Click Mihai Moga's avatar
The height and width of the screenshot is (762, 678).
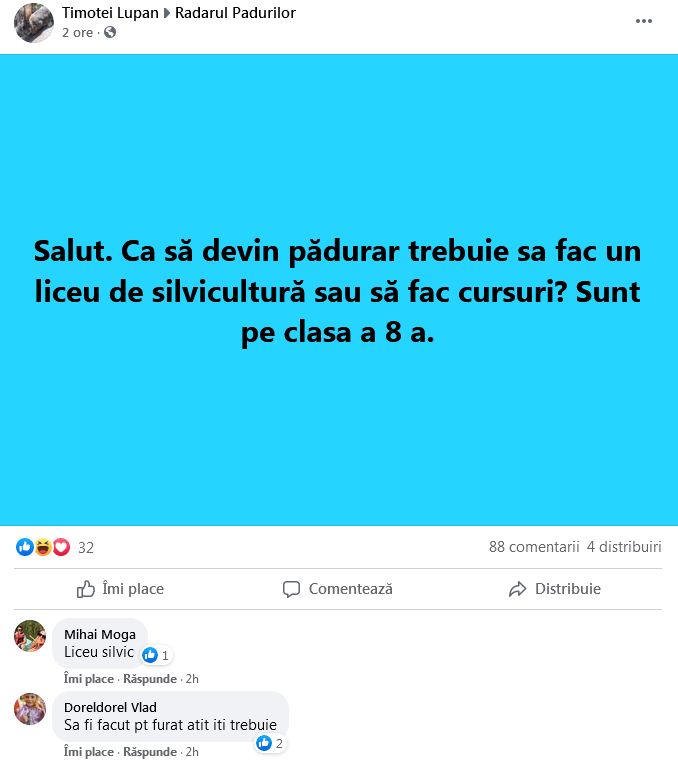(30, 636)
